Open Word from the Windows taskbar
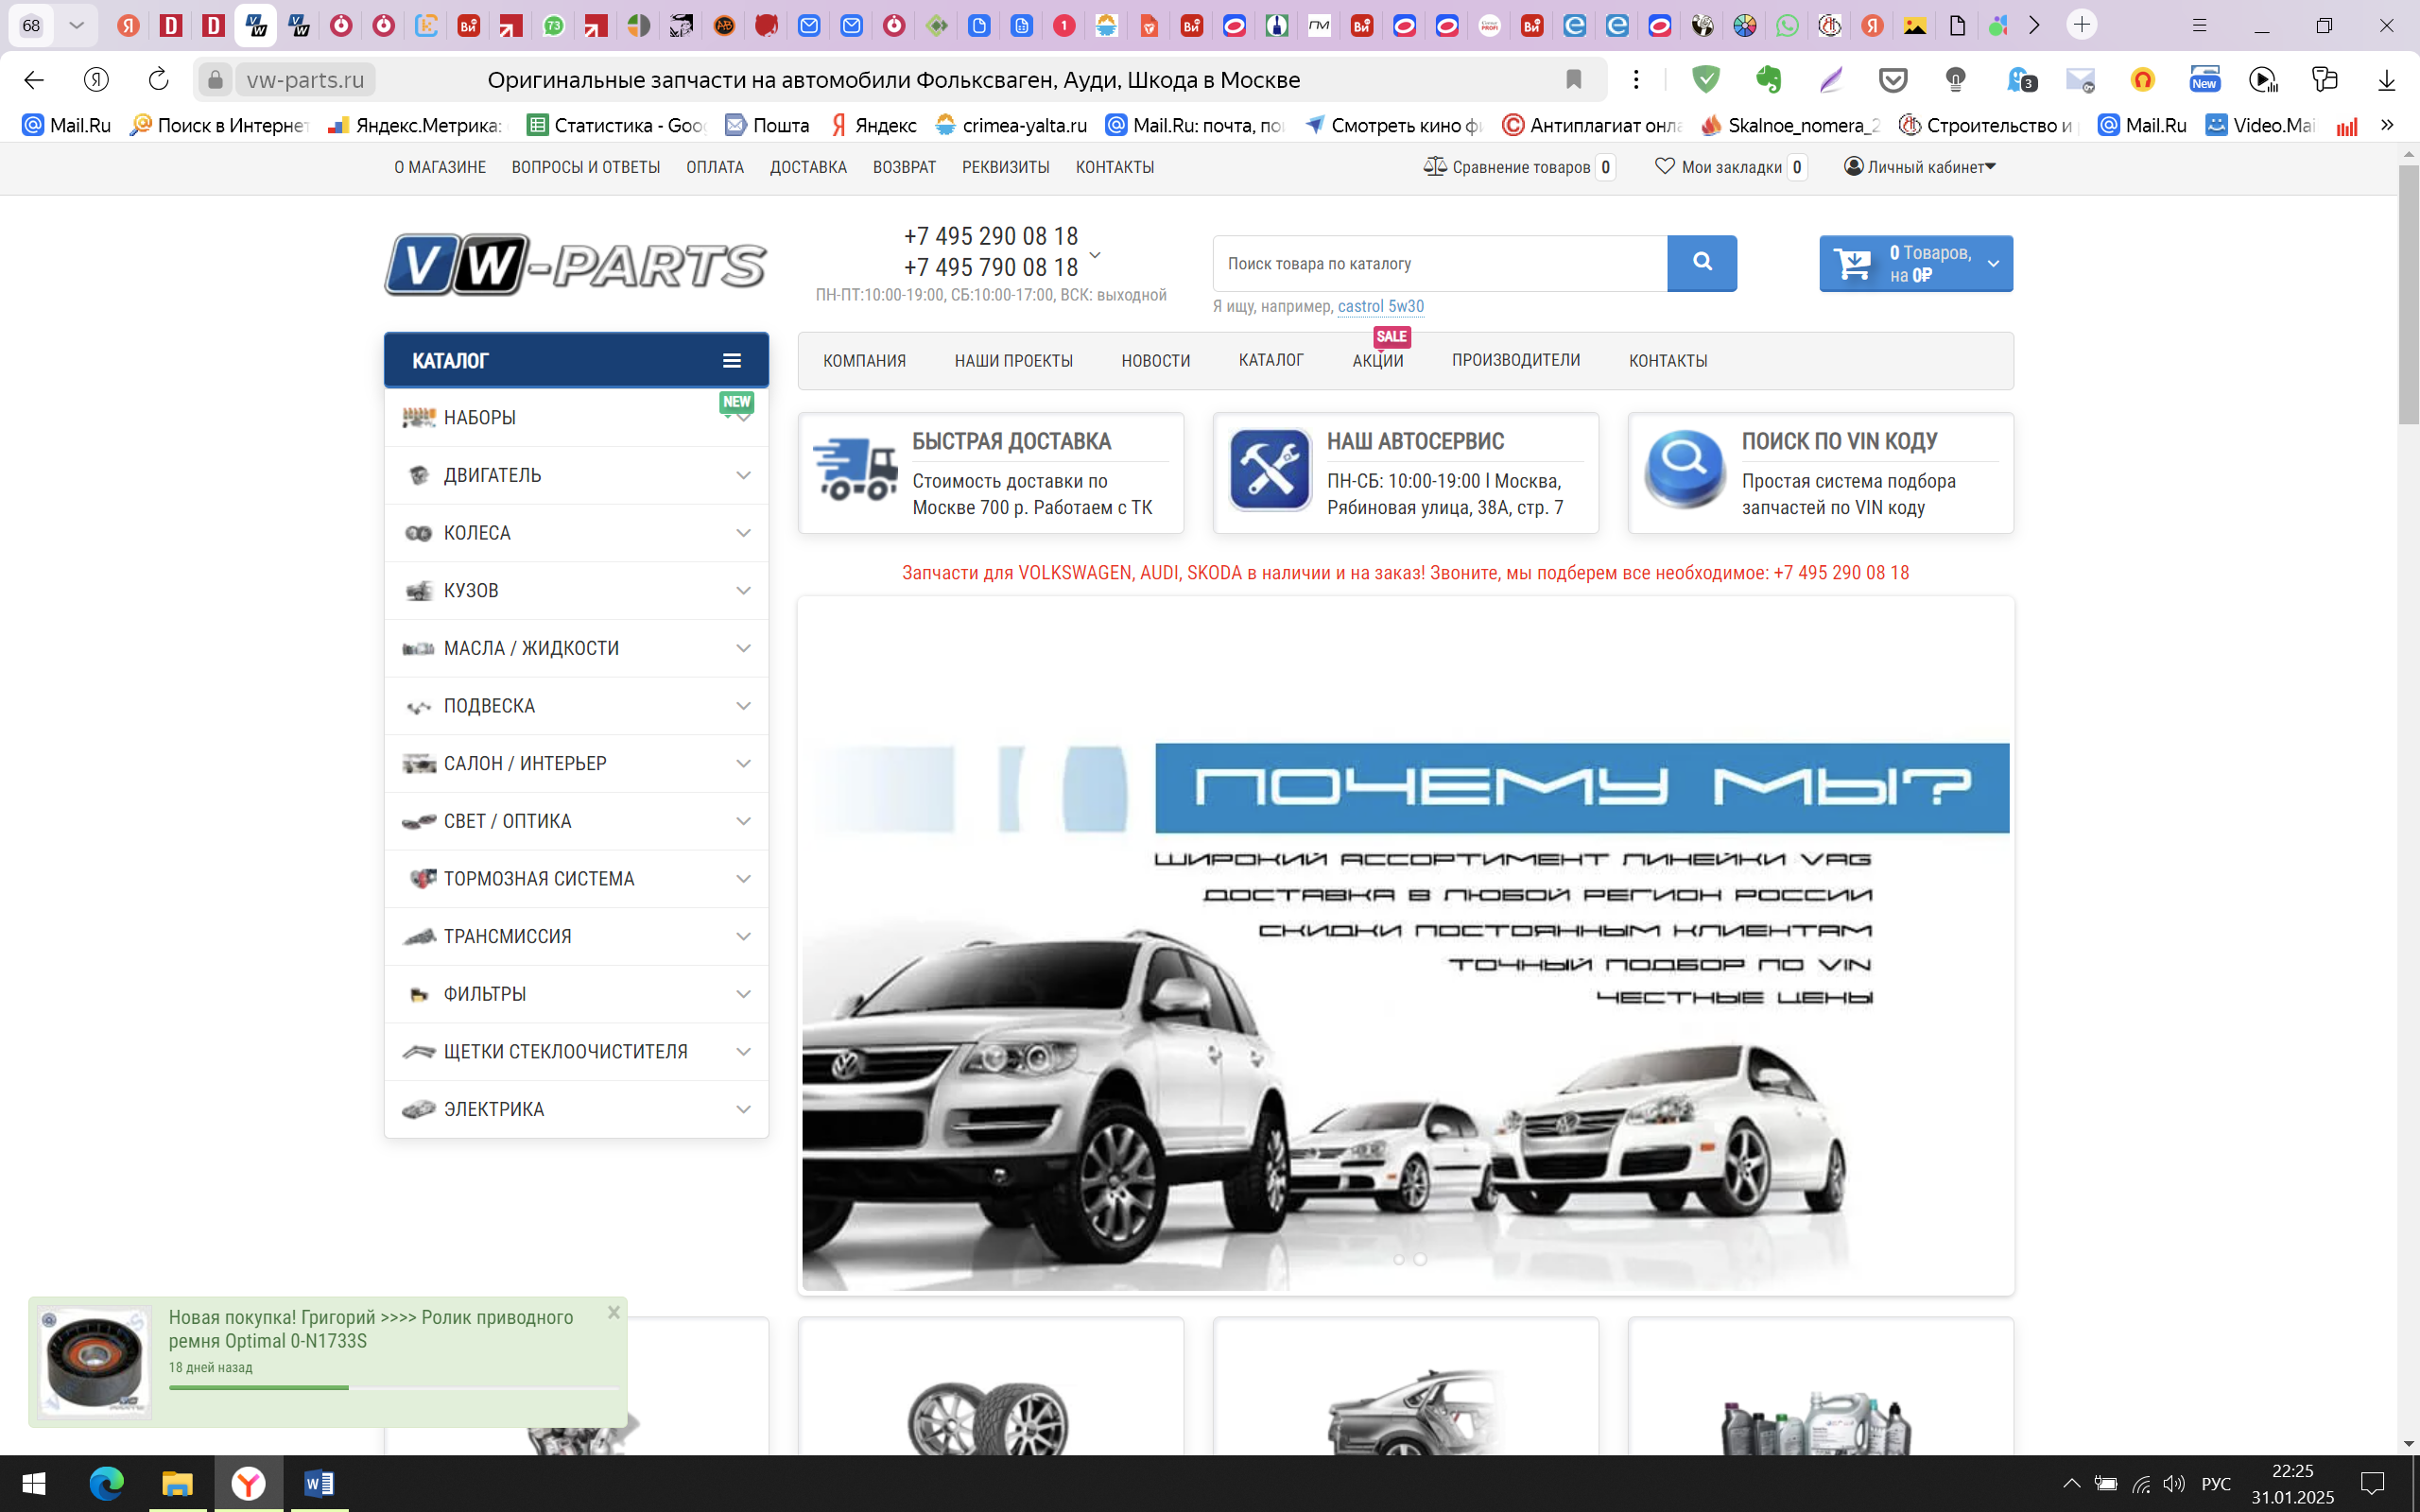The width and height of the screenshot is (2420, 1512). click(319, 1482)
